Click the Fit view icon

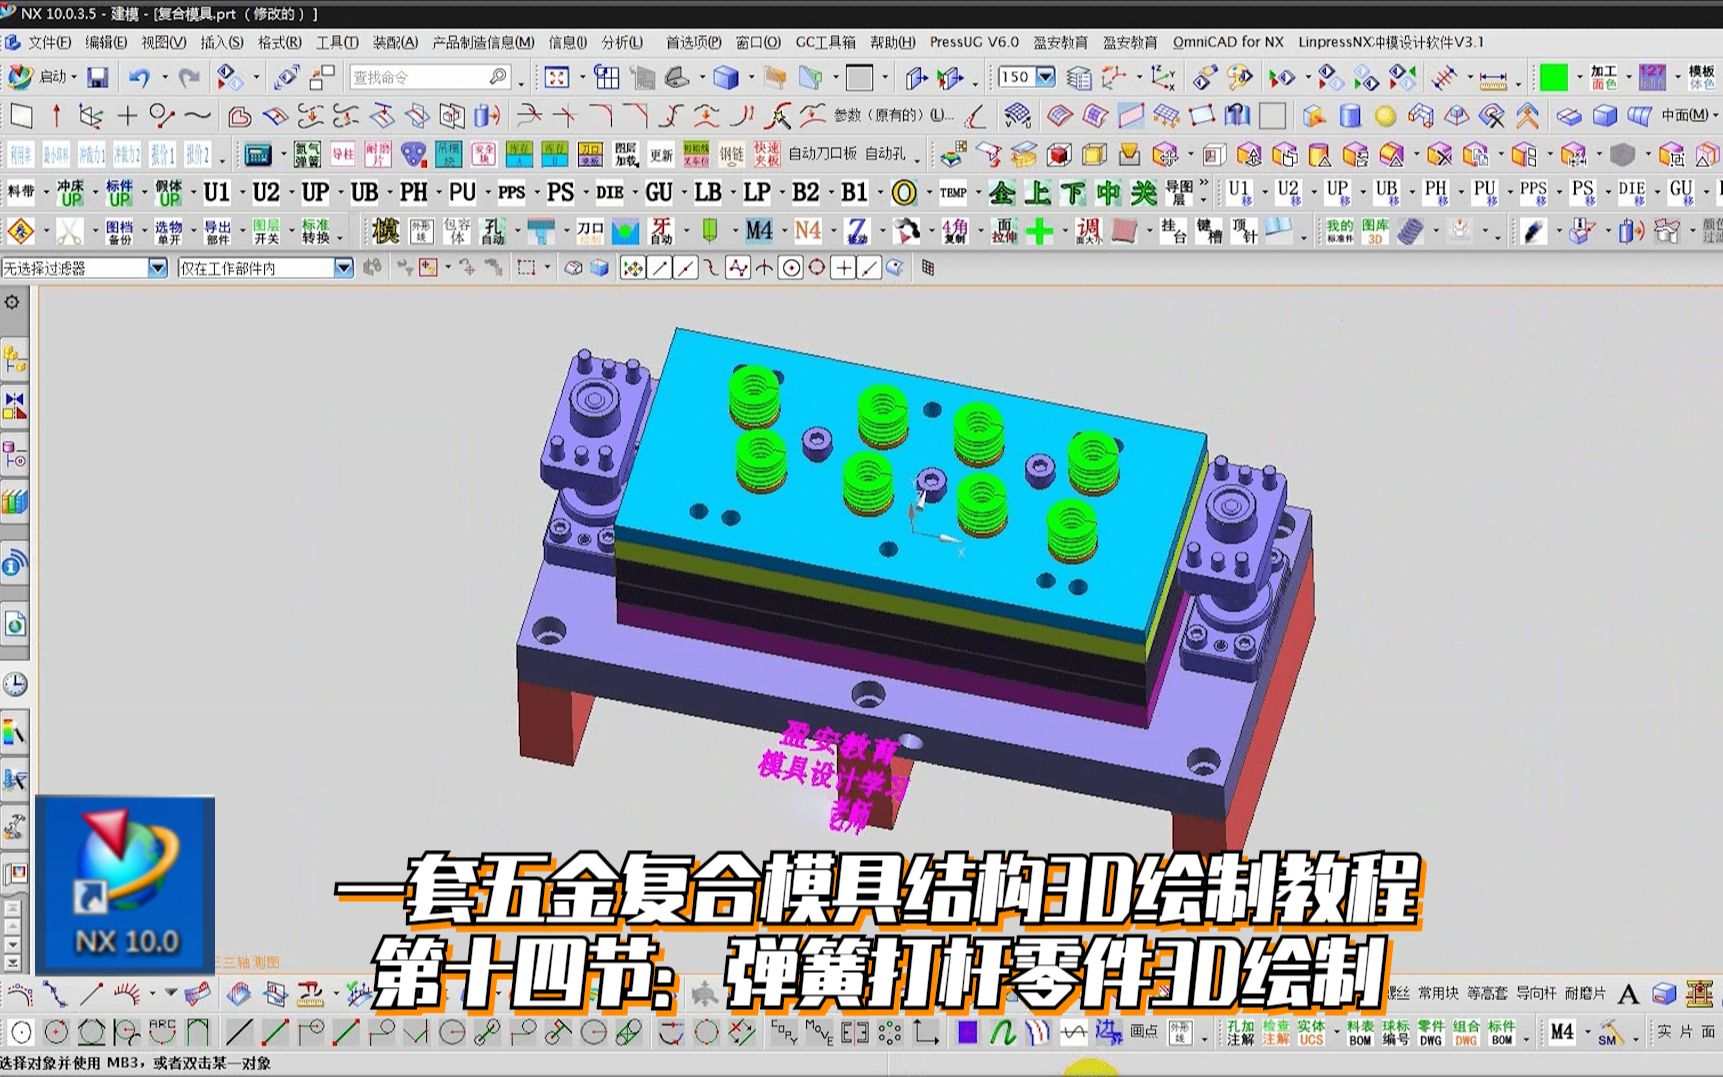[x=557, y=77]
